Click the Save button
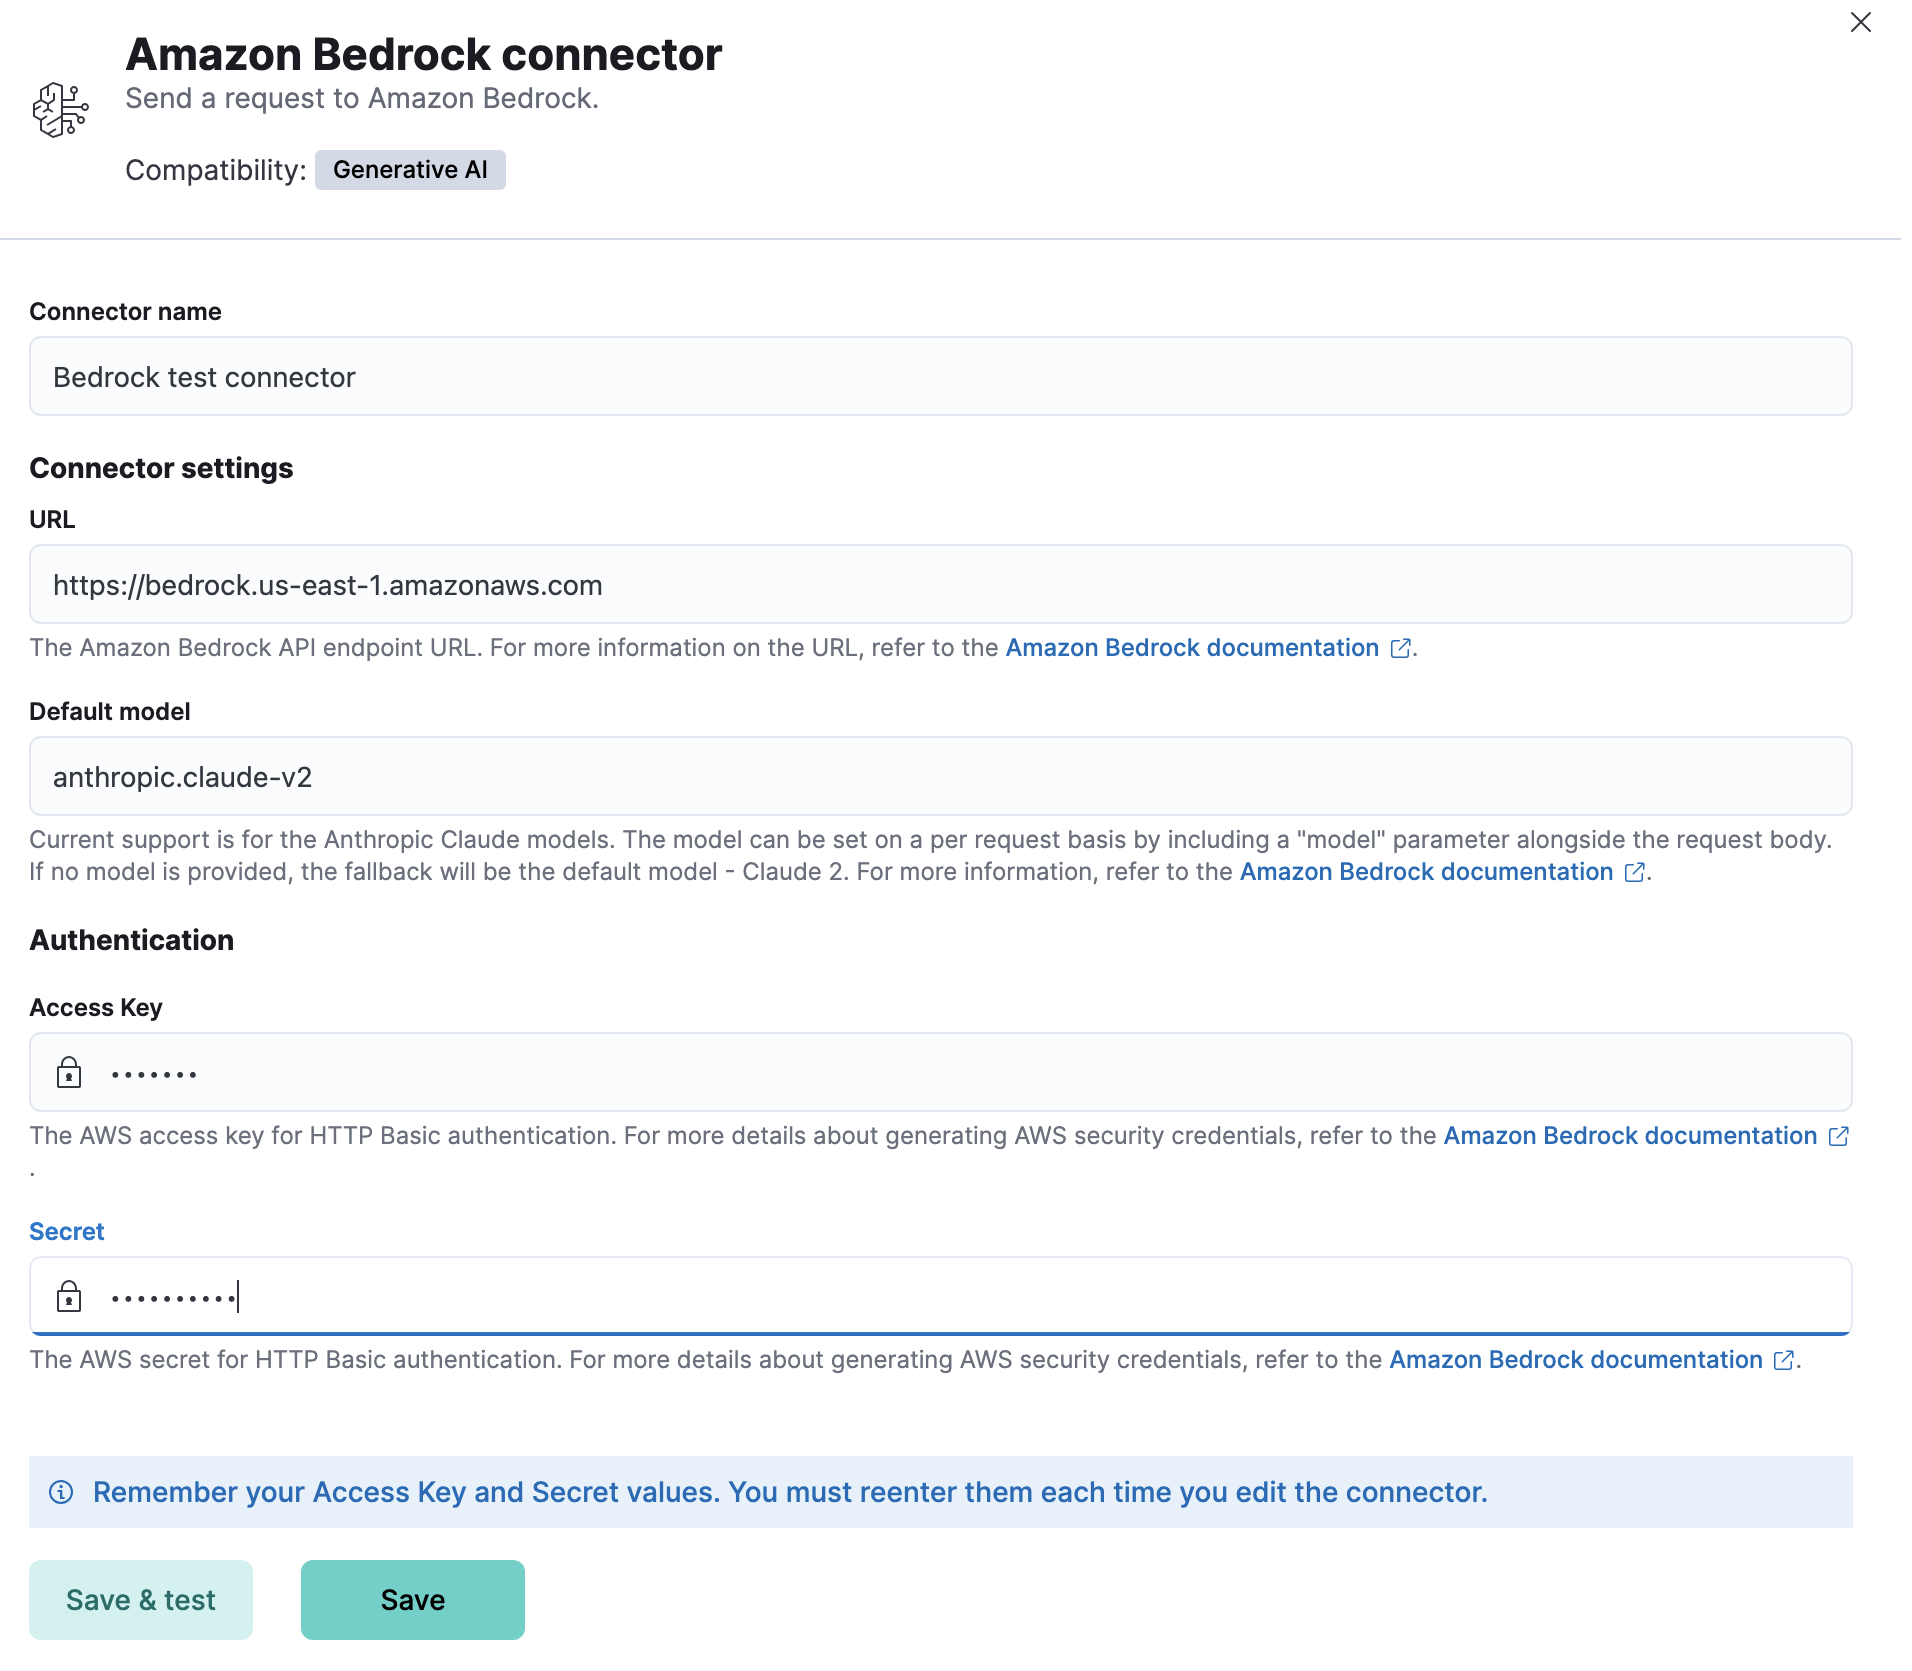The height and width of the screenshot is (1671, 1912). (x=412, y=1599)
